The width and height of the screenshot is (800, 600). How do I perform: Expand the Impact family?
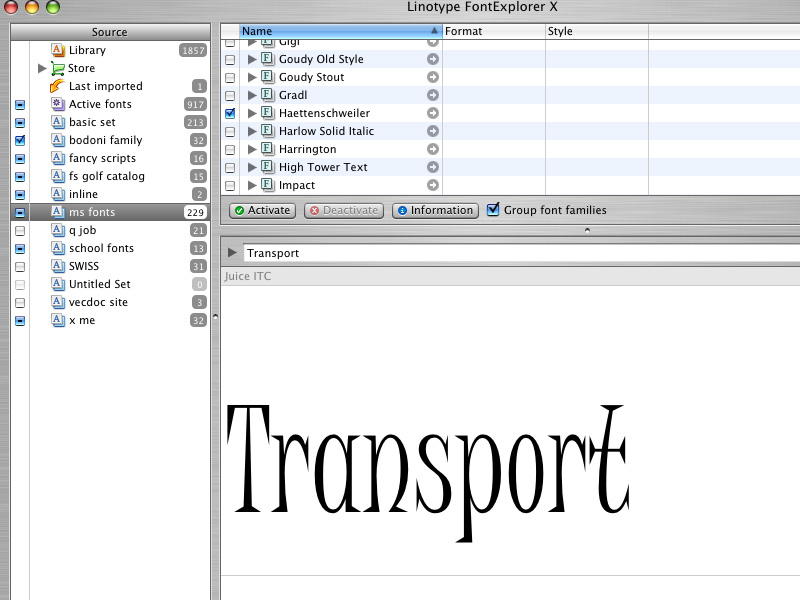pyautogui.click(x=252, y=185)
